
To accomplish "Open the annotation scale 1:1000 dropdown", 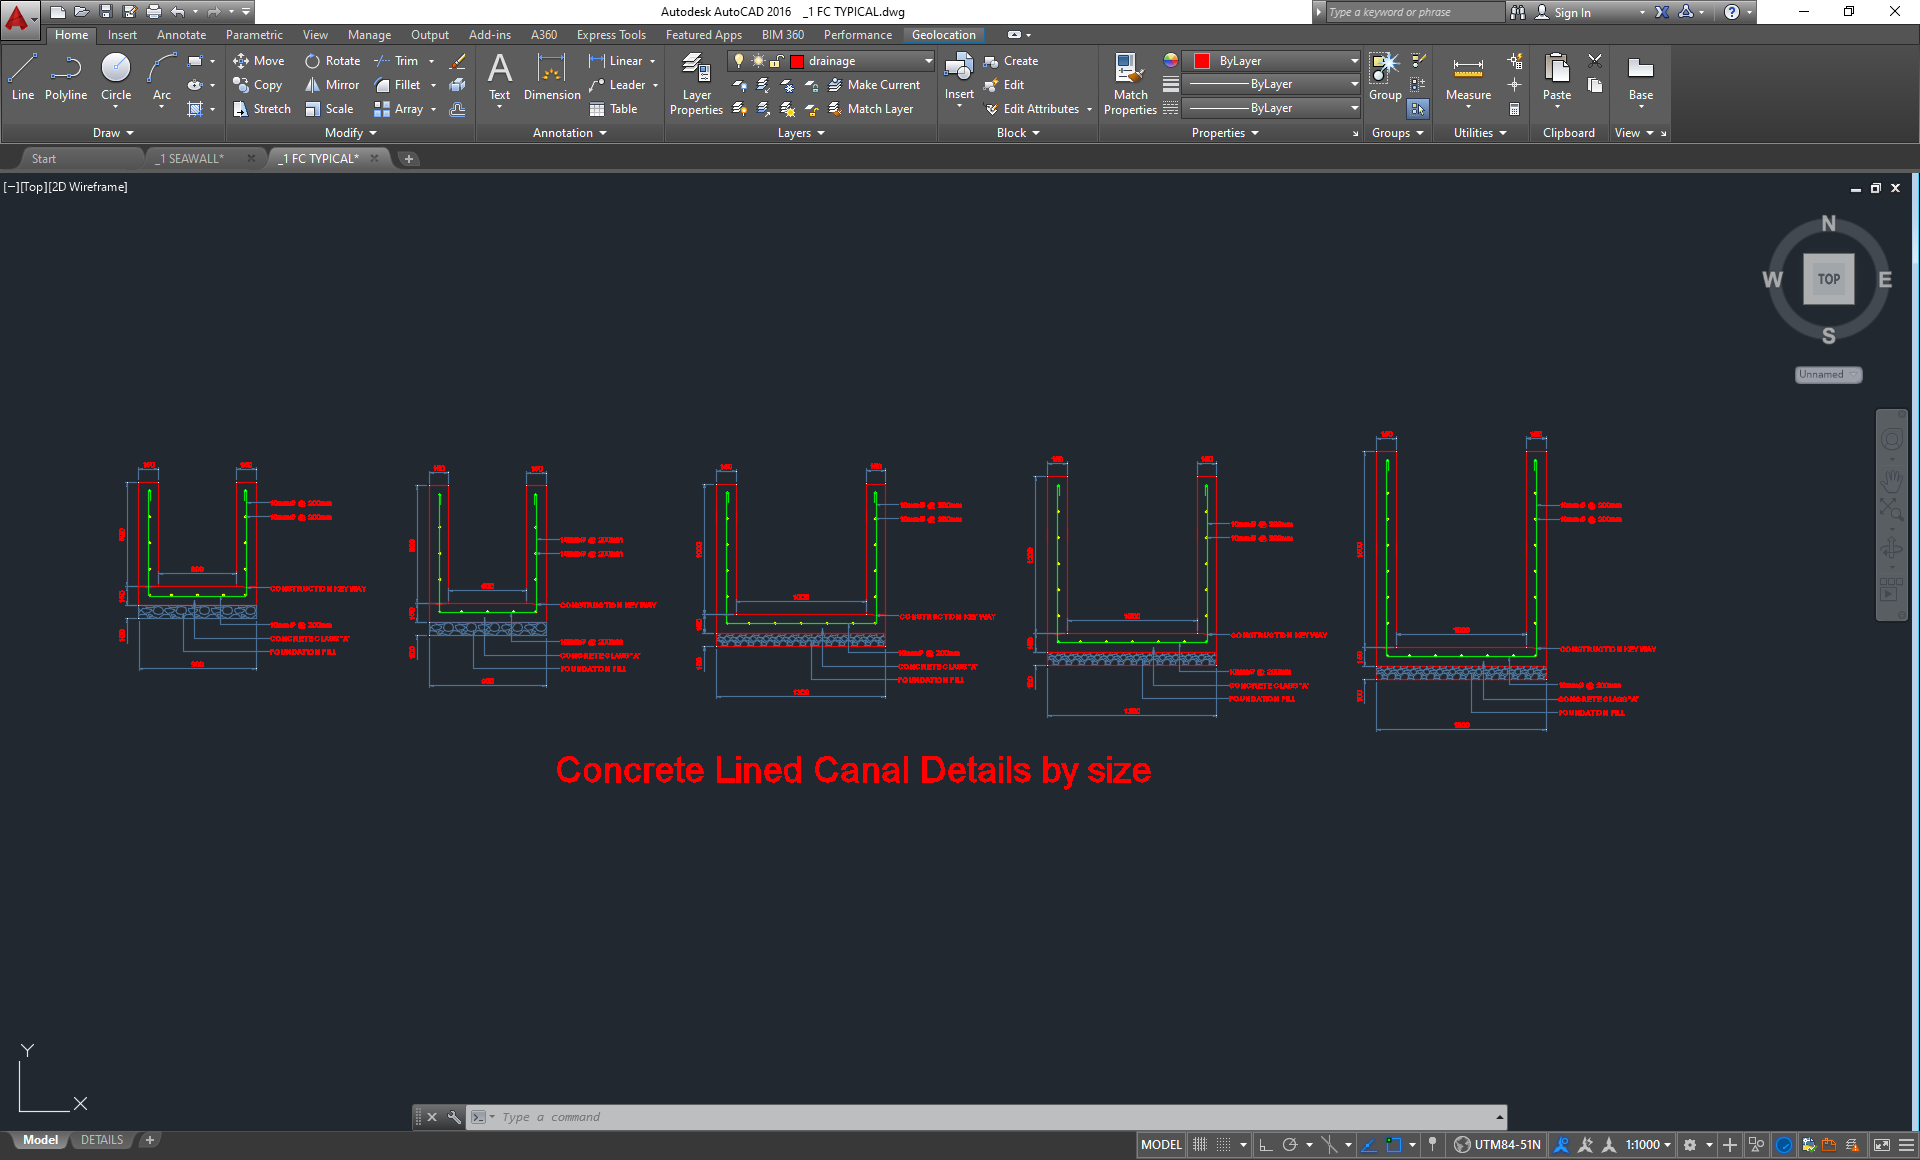I will 1648,1145.
